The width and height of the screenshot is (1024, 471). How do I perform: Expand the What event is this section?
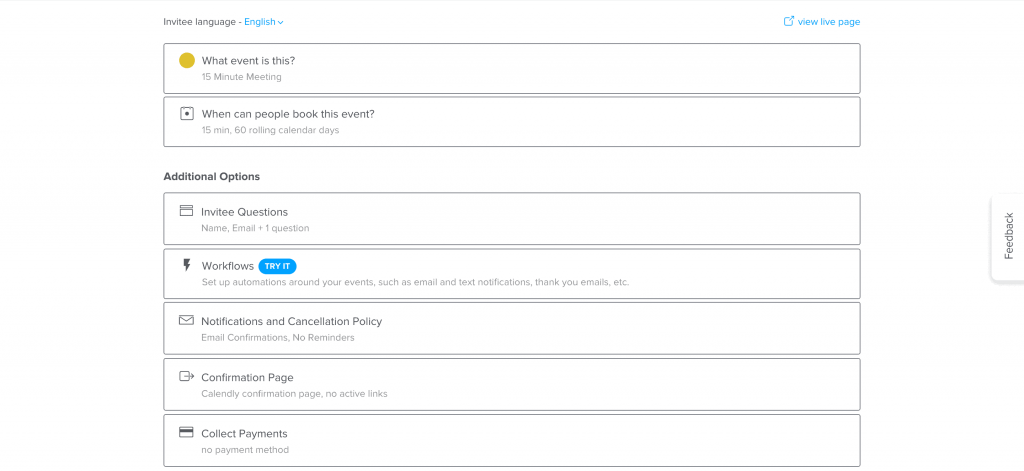point(512,69)
